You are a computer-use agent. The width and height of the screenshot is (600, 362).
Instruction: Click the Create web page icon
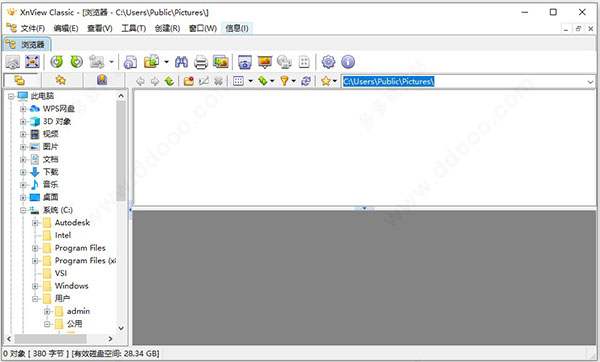pyautogui.click(x=284, y=62)
